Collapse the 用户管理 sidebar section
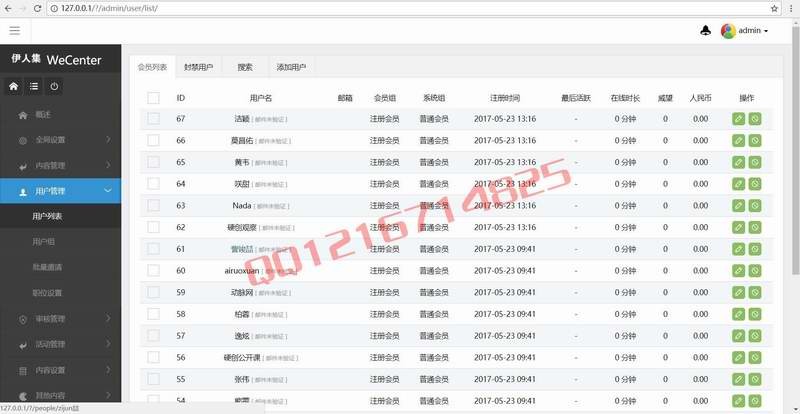The height and width of the screenshot is (414, 800). point(61,191)
